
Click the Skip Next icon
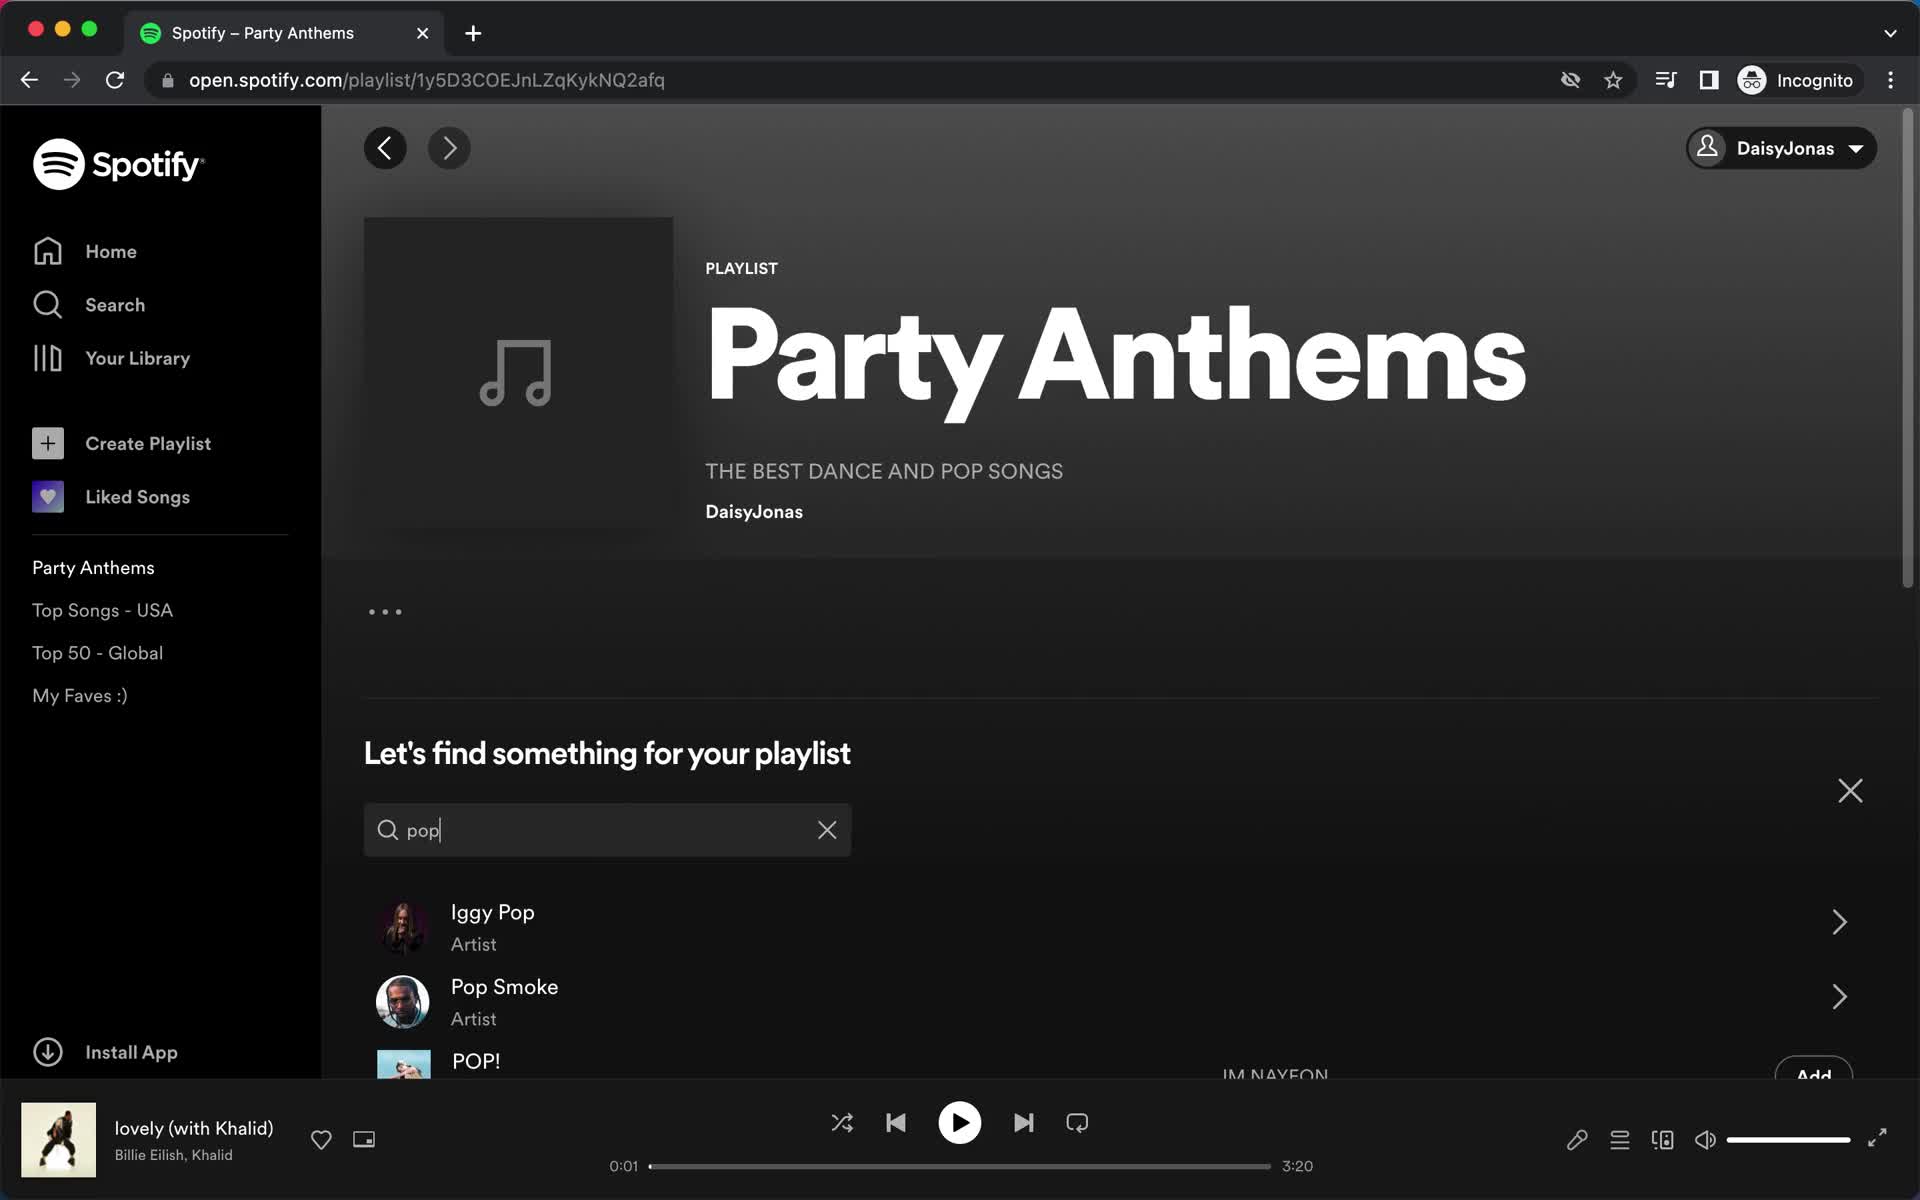pos(1023,1123)
